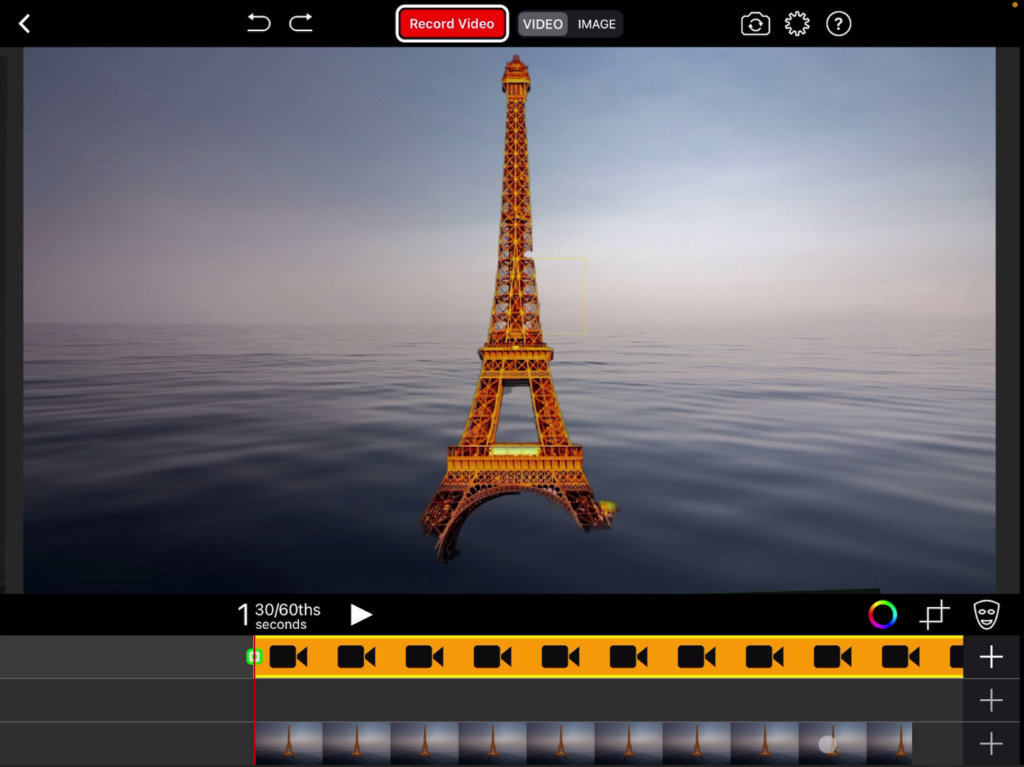
Task: Add media to the empty middle layer
Action: (x=991, y=701)
